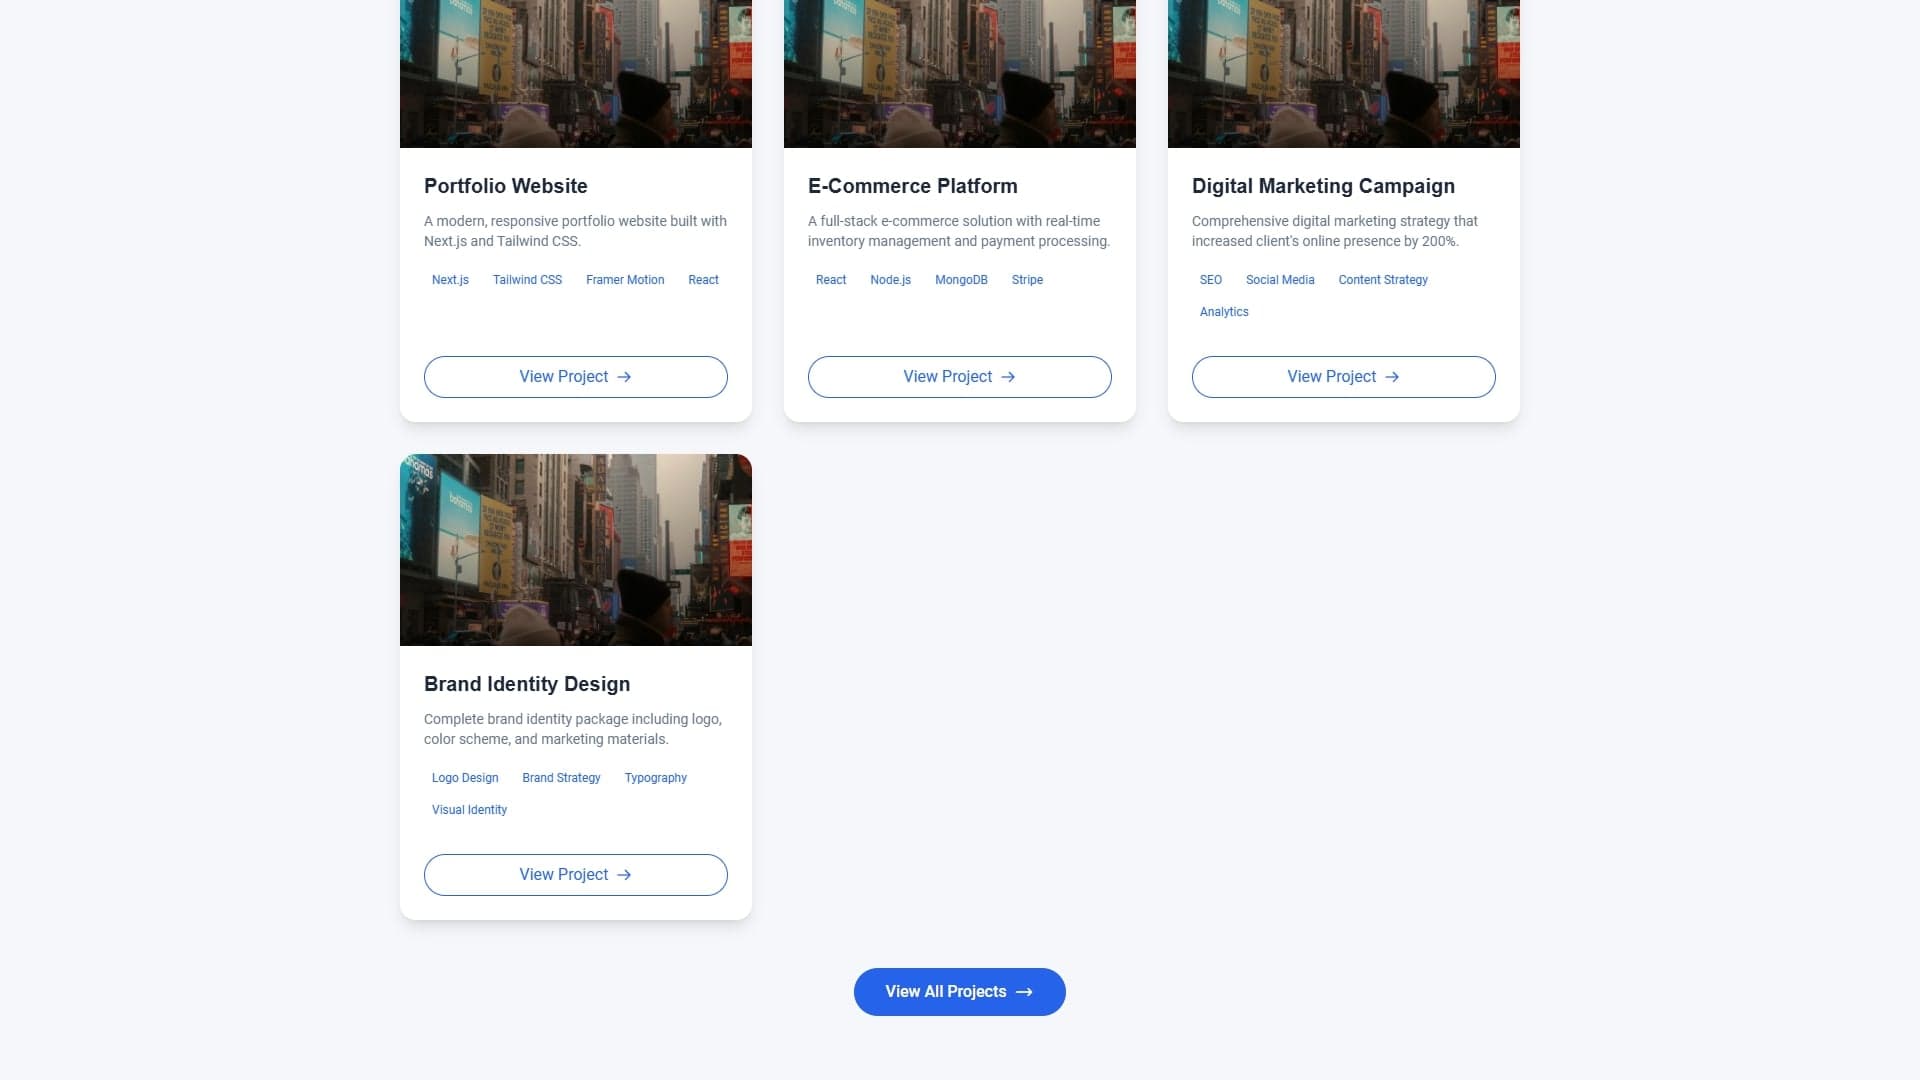Click the E-Commerce Platform card image
This screenshot has width=1920, height=1080.
tap(960, 74)
